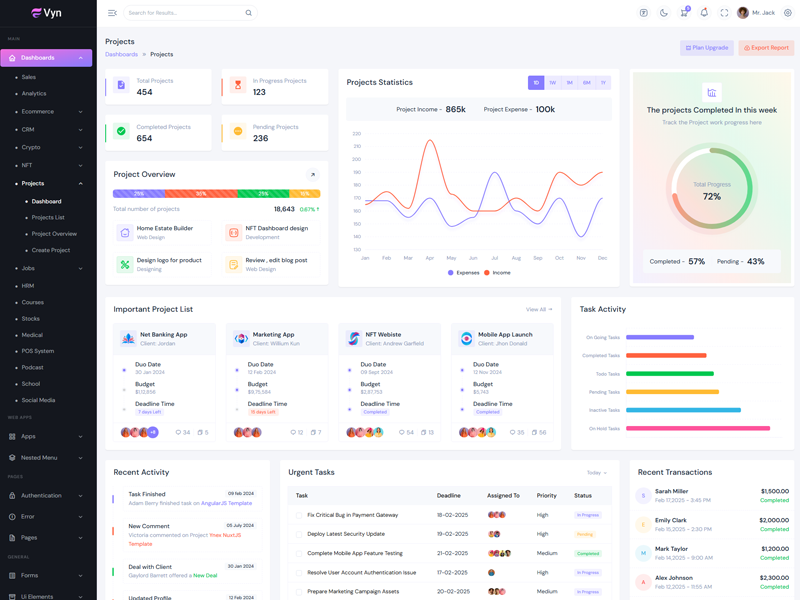This screenshot has width=800, height=600.
Task: Click the search magnifier icon
Action: pos(249,13)
